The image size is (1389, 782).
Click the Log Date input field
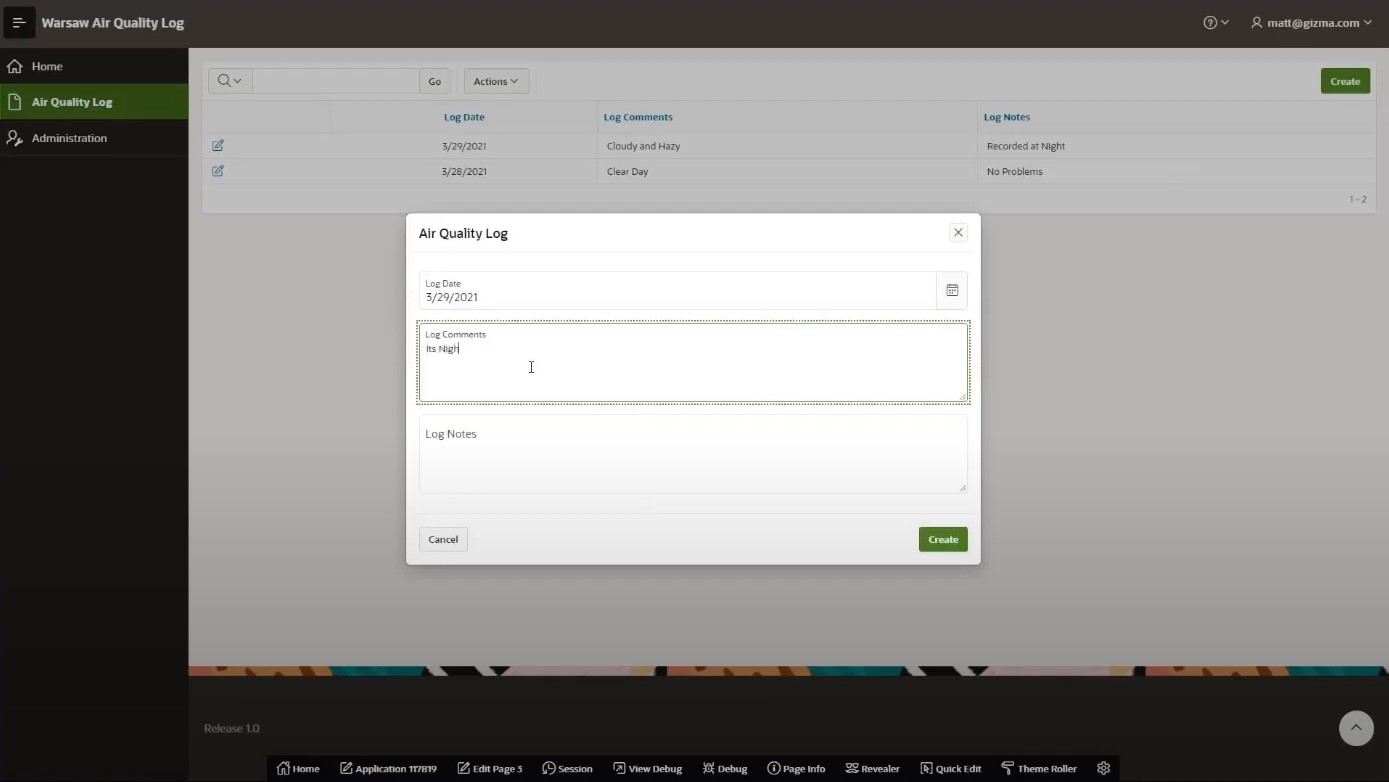click(677, 290)
